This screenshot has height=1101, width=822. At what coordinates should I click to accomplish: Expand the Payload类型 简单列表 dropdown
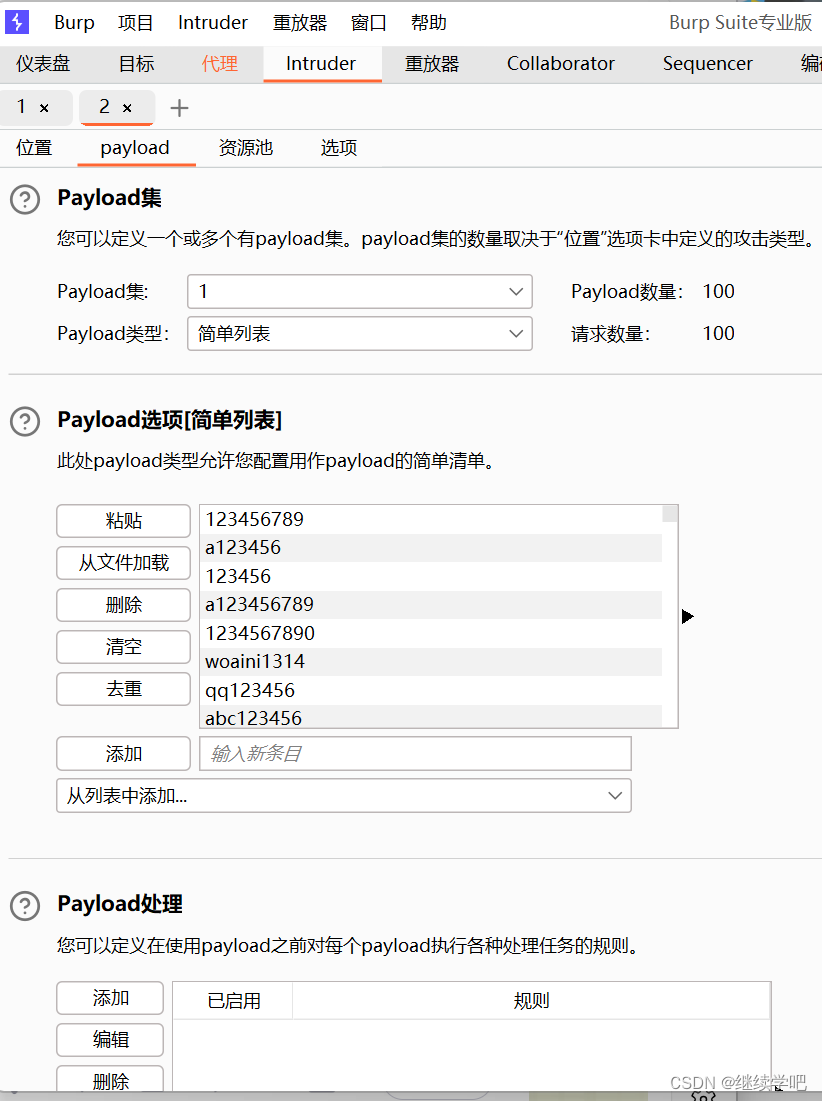pyautogui.click(x=359, y=334)
